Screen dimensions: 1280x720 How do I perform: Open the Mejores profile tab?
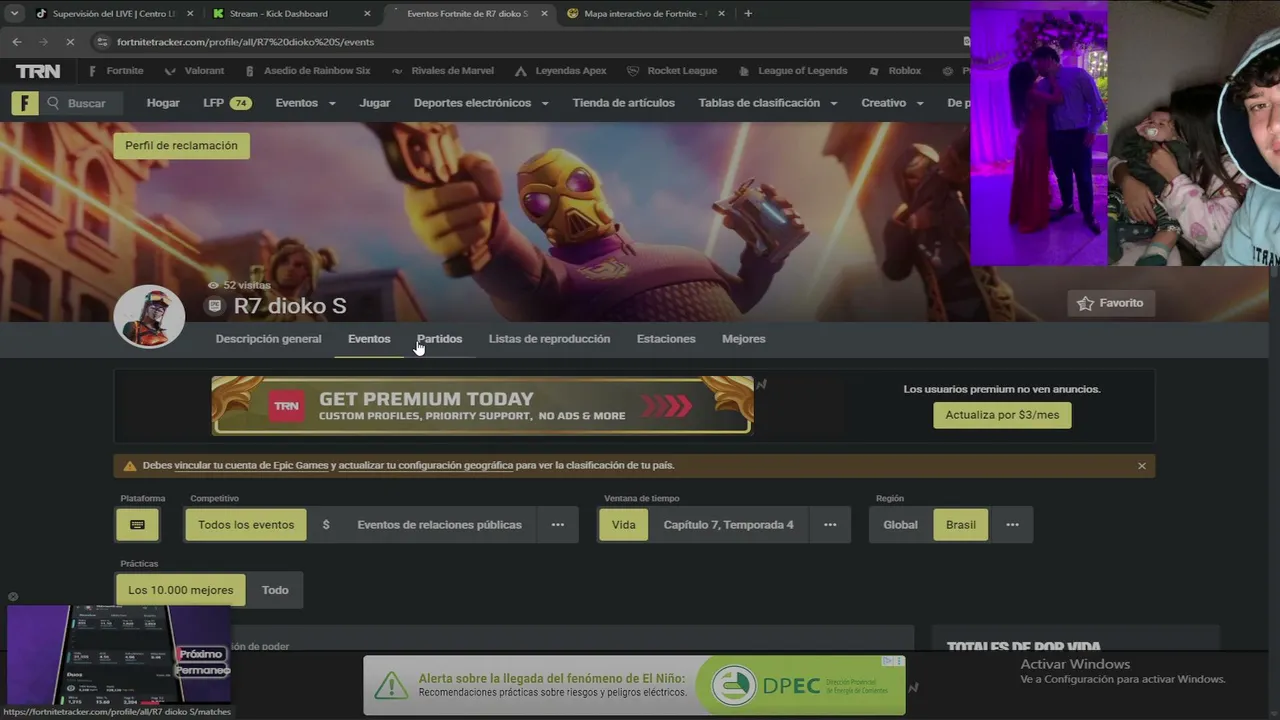point(743,339)
